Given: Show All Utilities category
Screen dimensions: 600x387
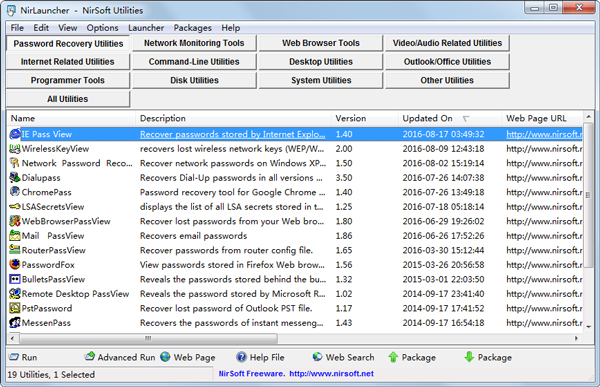Looking at the screenshot, I should [68, 99].
